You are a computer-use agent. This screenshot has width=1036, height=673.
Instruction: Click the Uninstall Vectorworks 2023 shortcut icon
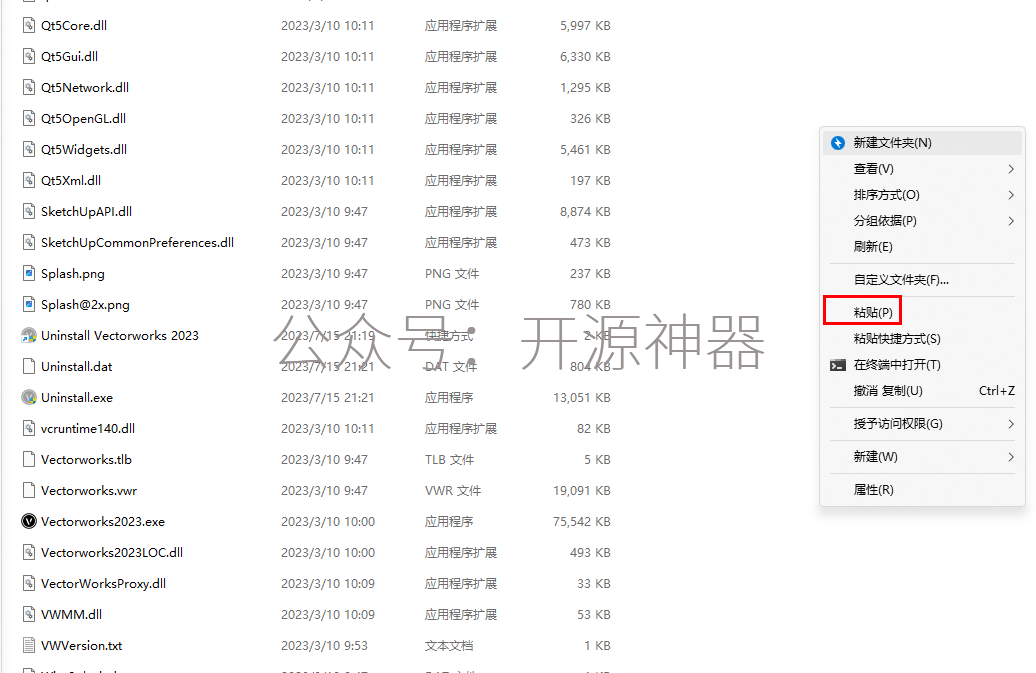pyautogui.click(x=28, y=336)
